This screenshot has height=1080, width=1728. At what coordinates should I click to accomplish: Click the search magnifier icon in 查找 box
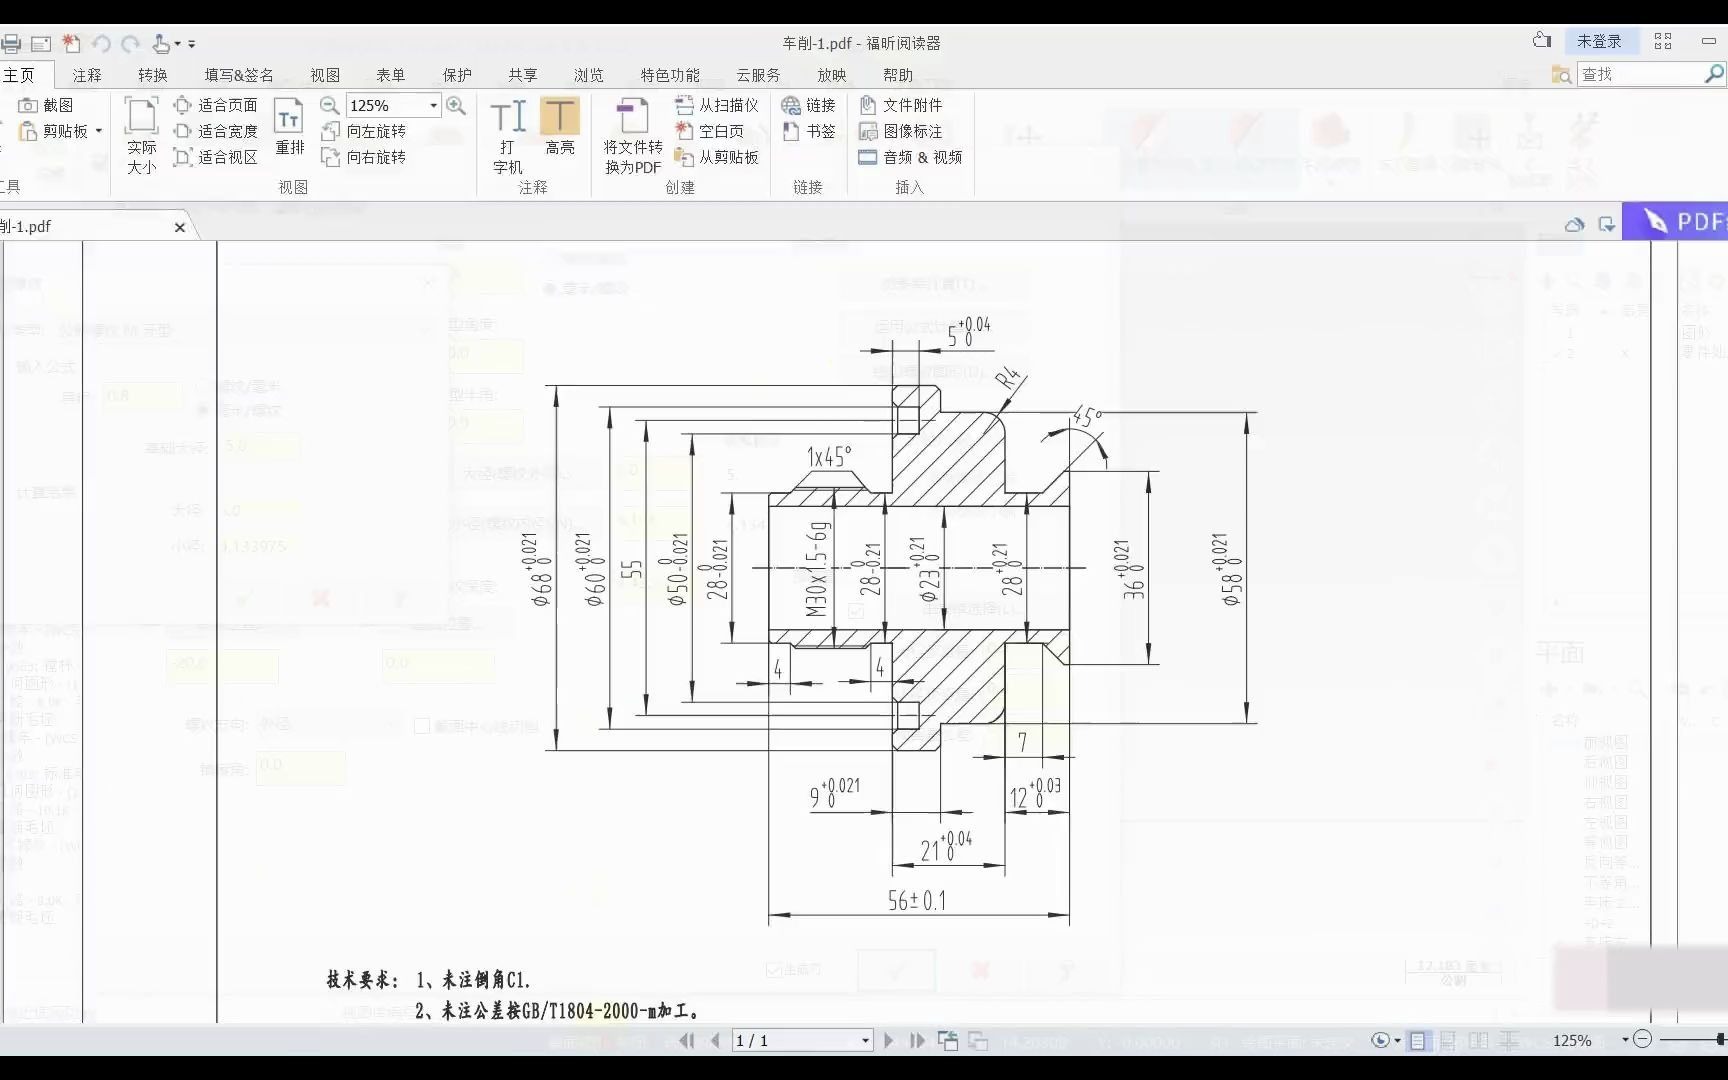coord(1714,74)
